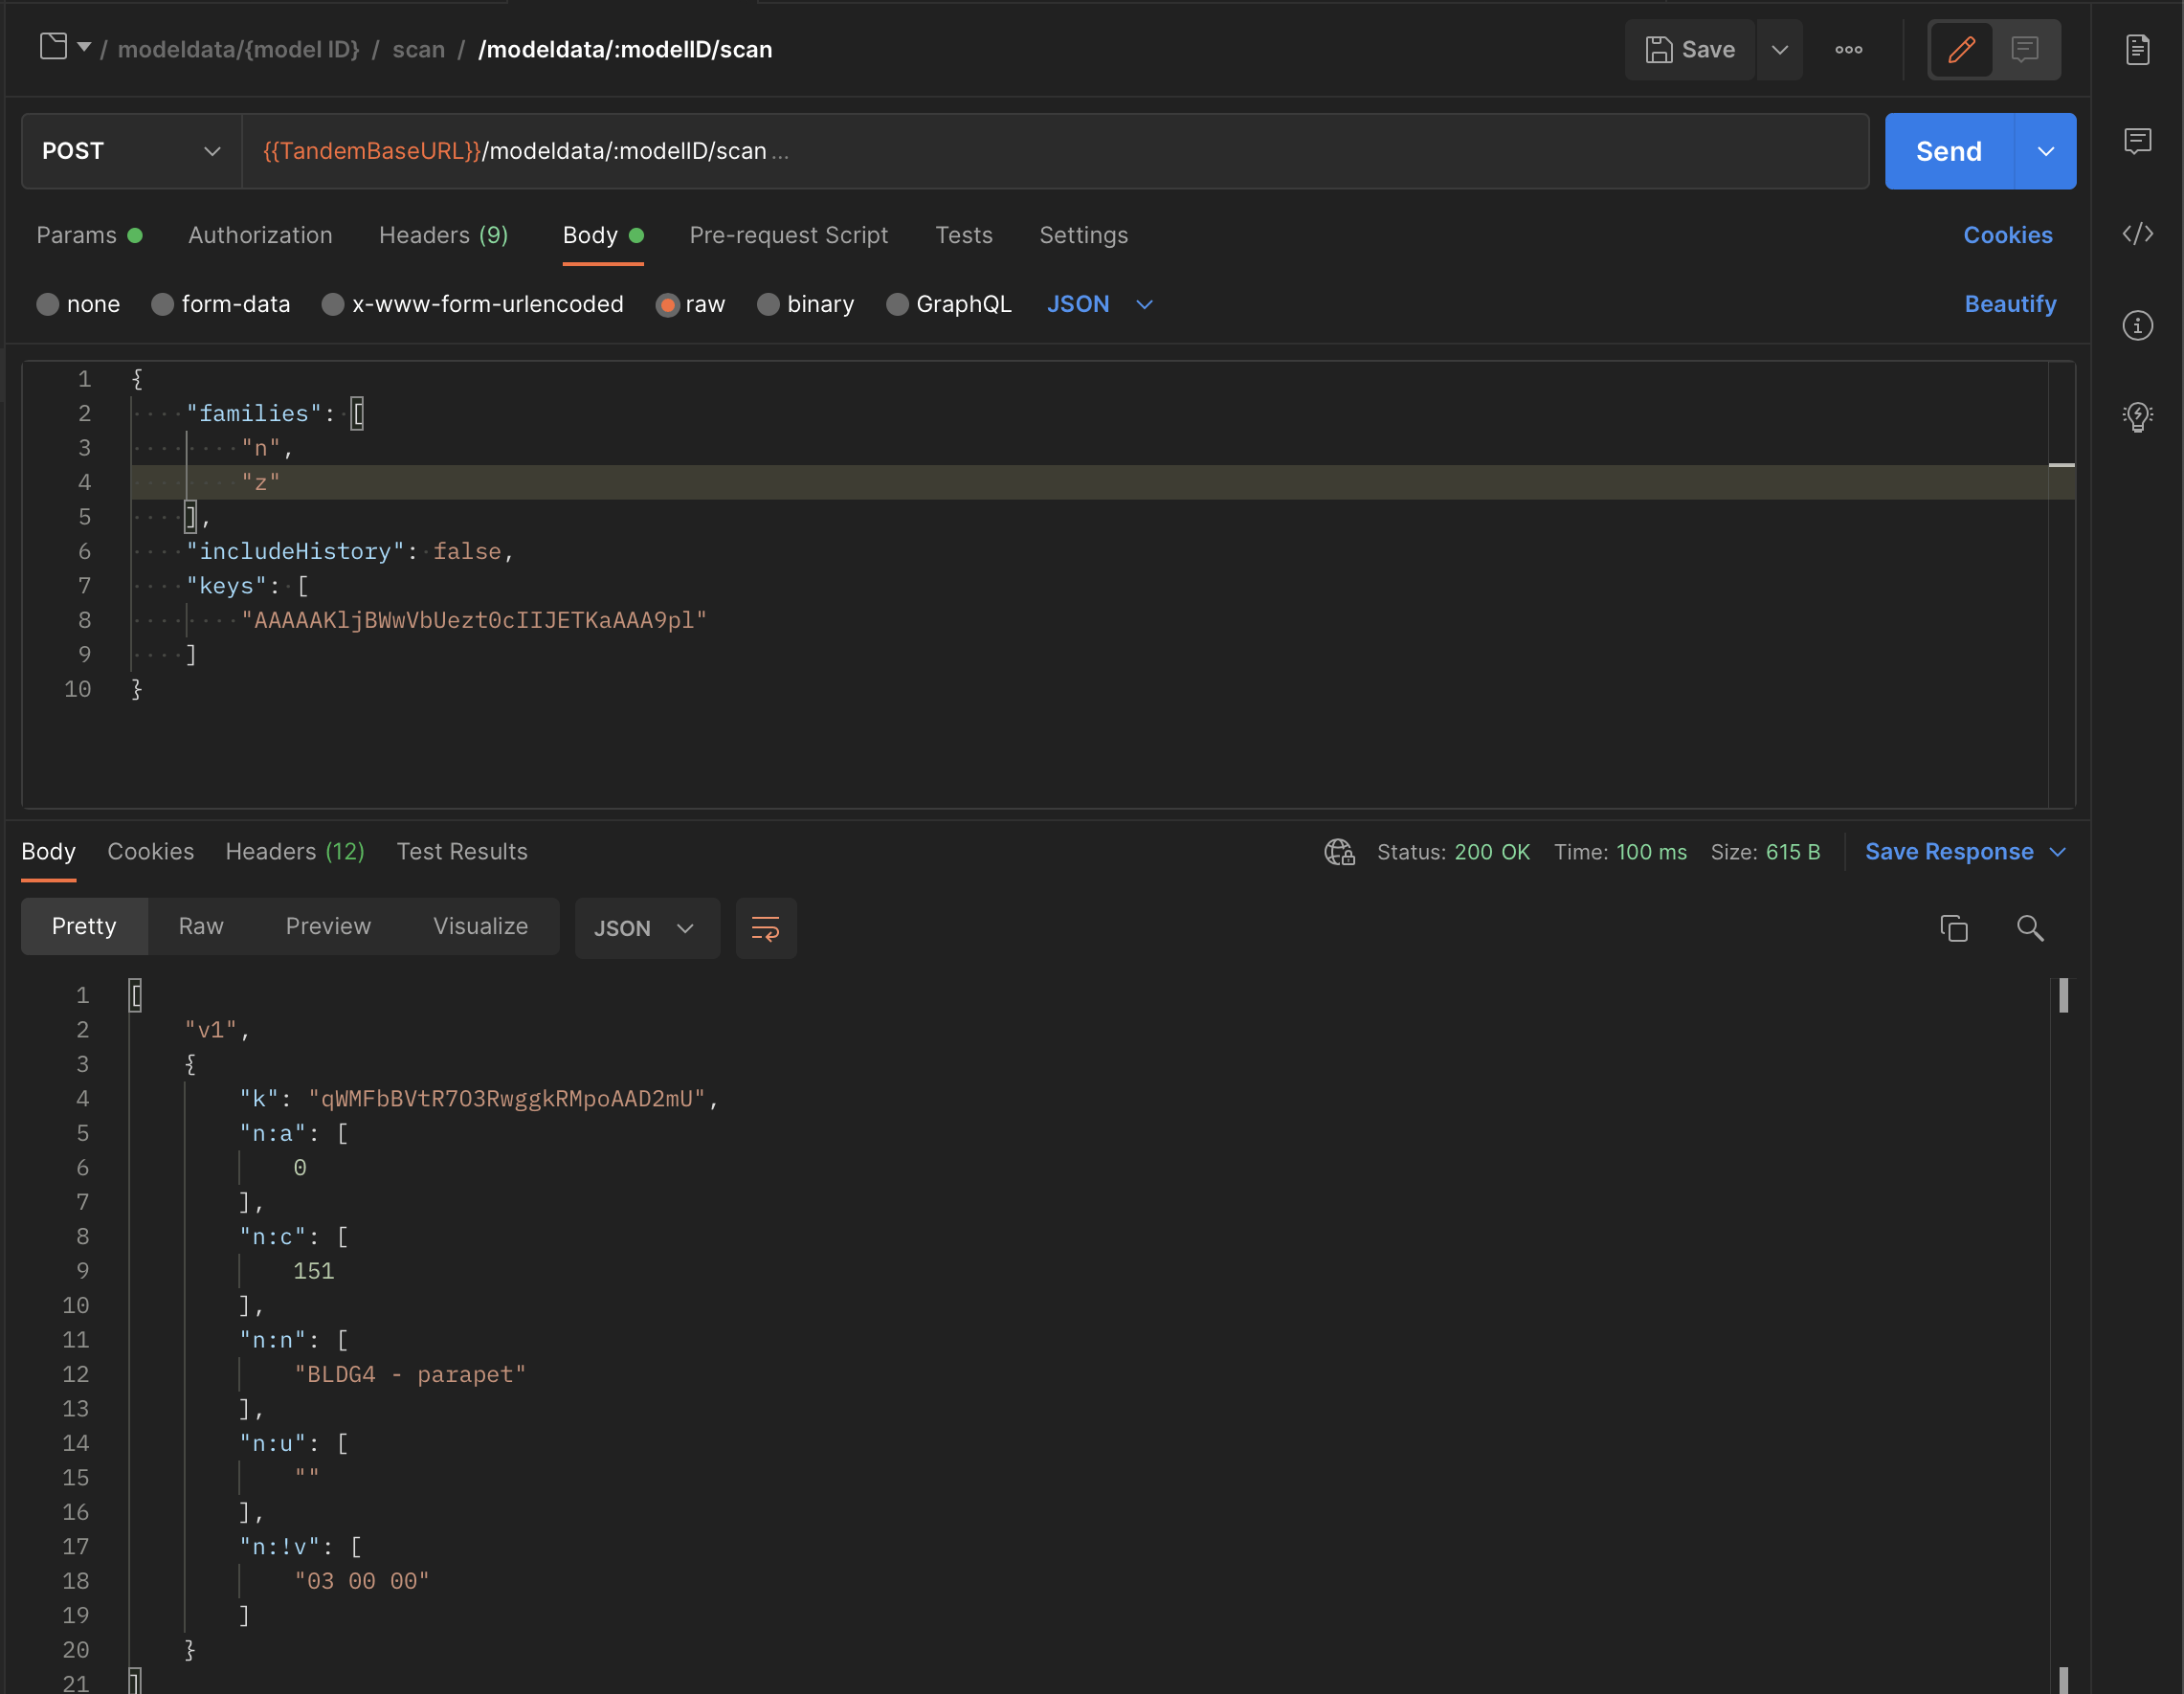This screenshot has height=1694, width=2184.
Task: Open the Tests tab
Action: (963, 235)
